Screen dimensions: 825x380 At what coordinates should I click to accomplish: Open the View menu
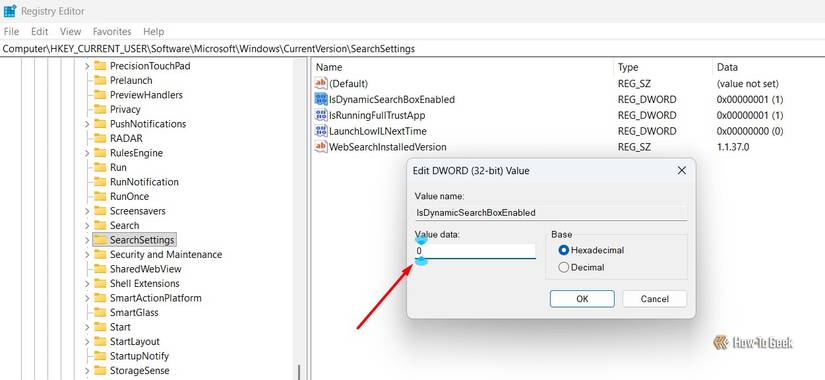[x=71, y=32]
